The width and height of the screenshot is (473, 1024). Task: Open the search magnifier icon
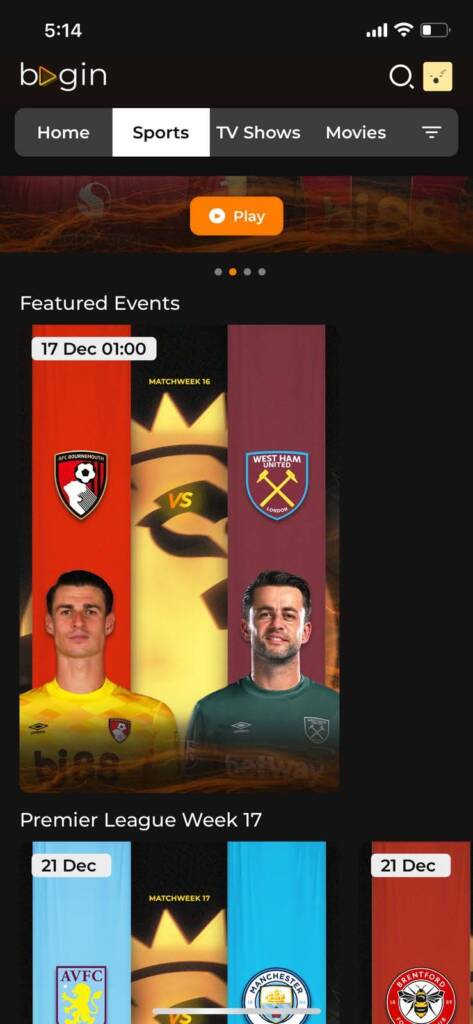pyautogui.click(x=401, y=77)
